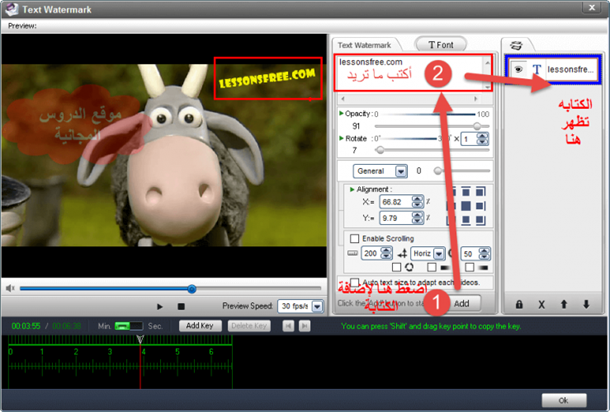Image resolution: width=610 pixels, height=412 pixels.
Task: Click the Text Watermark app icon in title bar
Action: pyautogui.click(x=11, y=9)
